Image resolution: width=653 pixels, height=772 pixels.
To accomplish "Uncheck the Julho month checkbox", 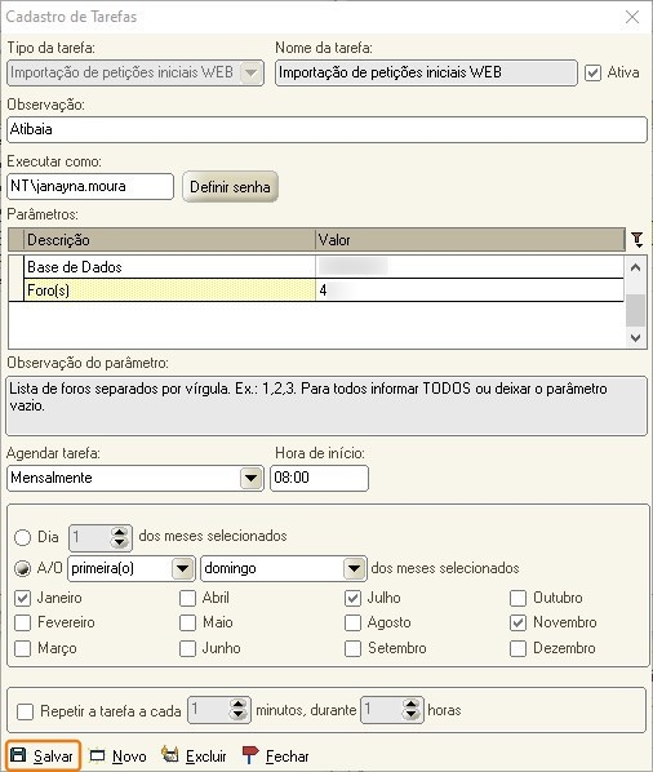I will click(x=353, y=598).
